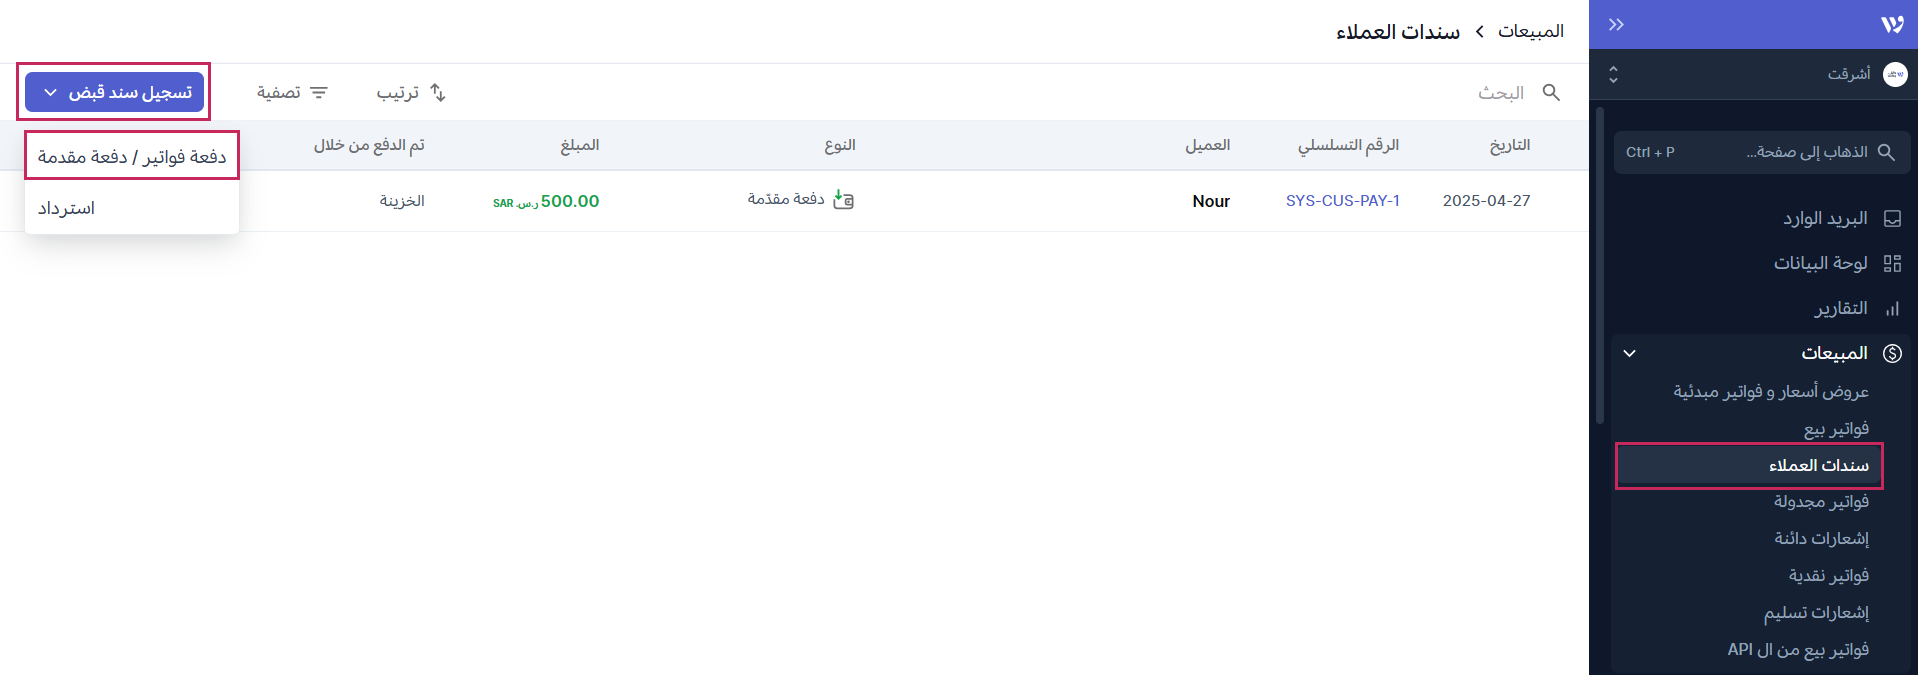The height and width of the screenshot is (675, 1918).
Task: Click the go-to-page search box
Action: [1760, 152]
